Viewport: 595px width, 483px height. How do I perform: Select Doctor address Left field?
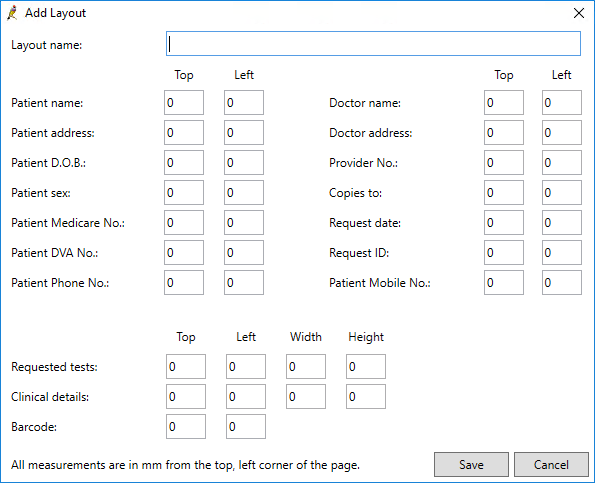point(562,132)
